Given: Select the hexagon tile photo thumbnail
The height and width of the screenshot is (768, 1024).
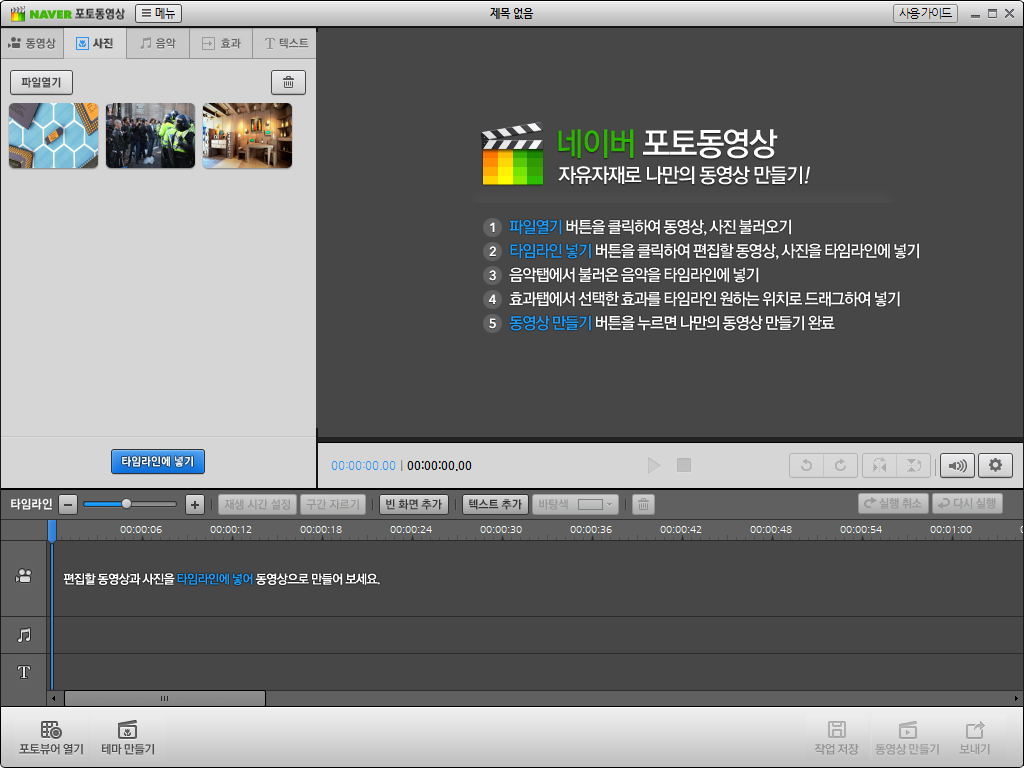Looking at the screenshot, I should (x=54, y=135).
